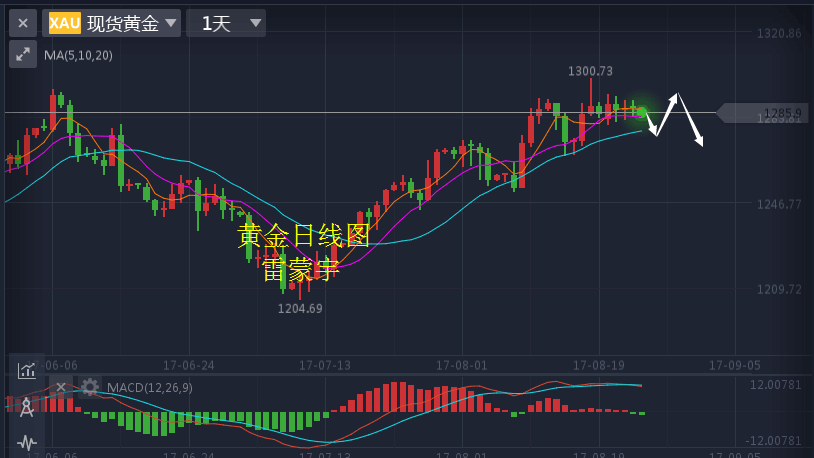Click the 黄金日线图 yellow chart annotation
The height and width of the screenshot is (458, 814).
coord(304,236)
